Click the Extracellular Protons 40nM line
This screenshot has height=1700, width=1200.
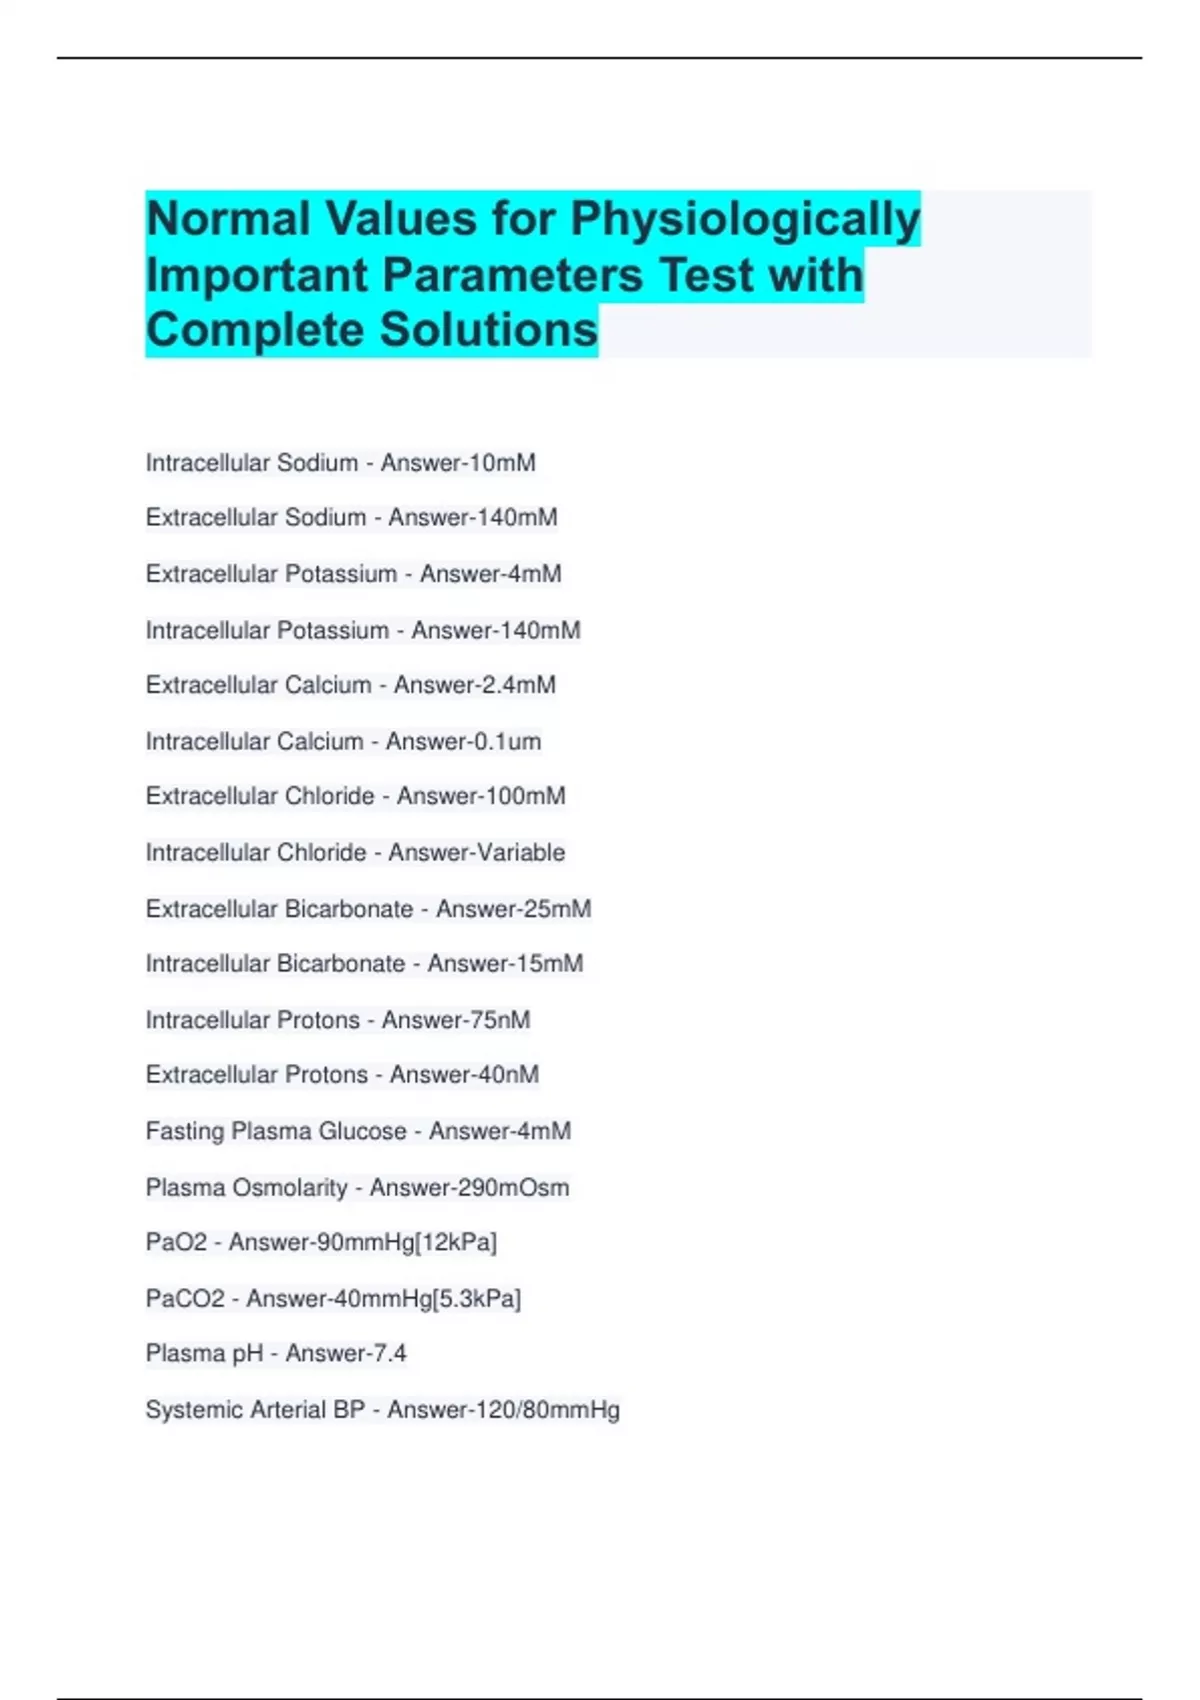pos(342,1075)
